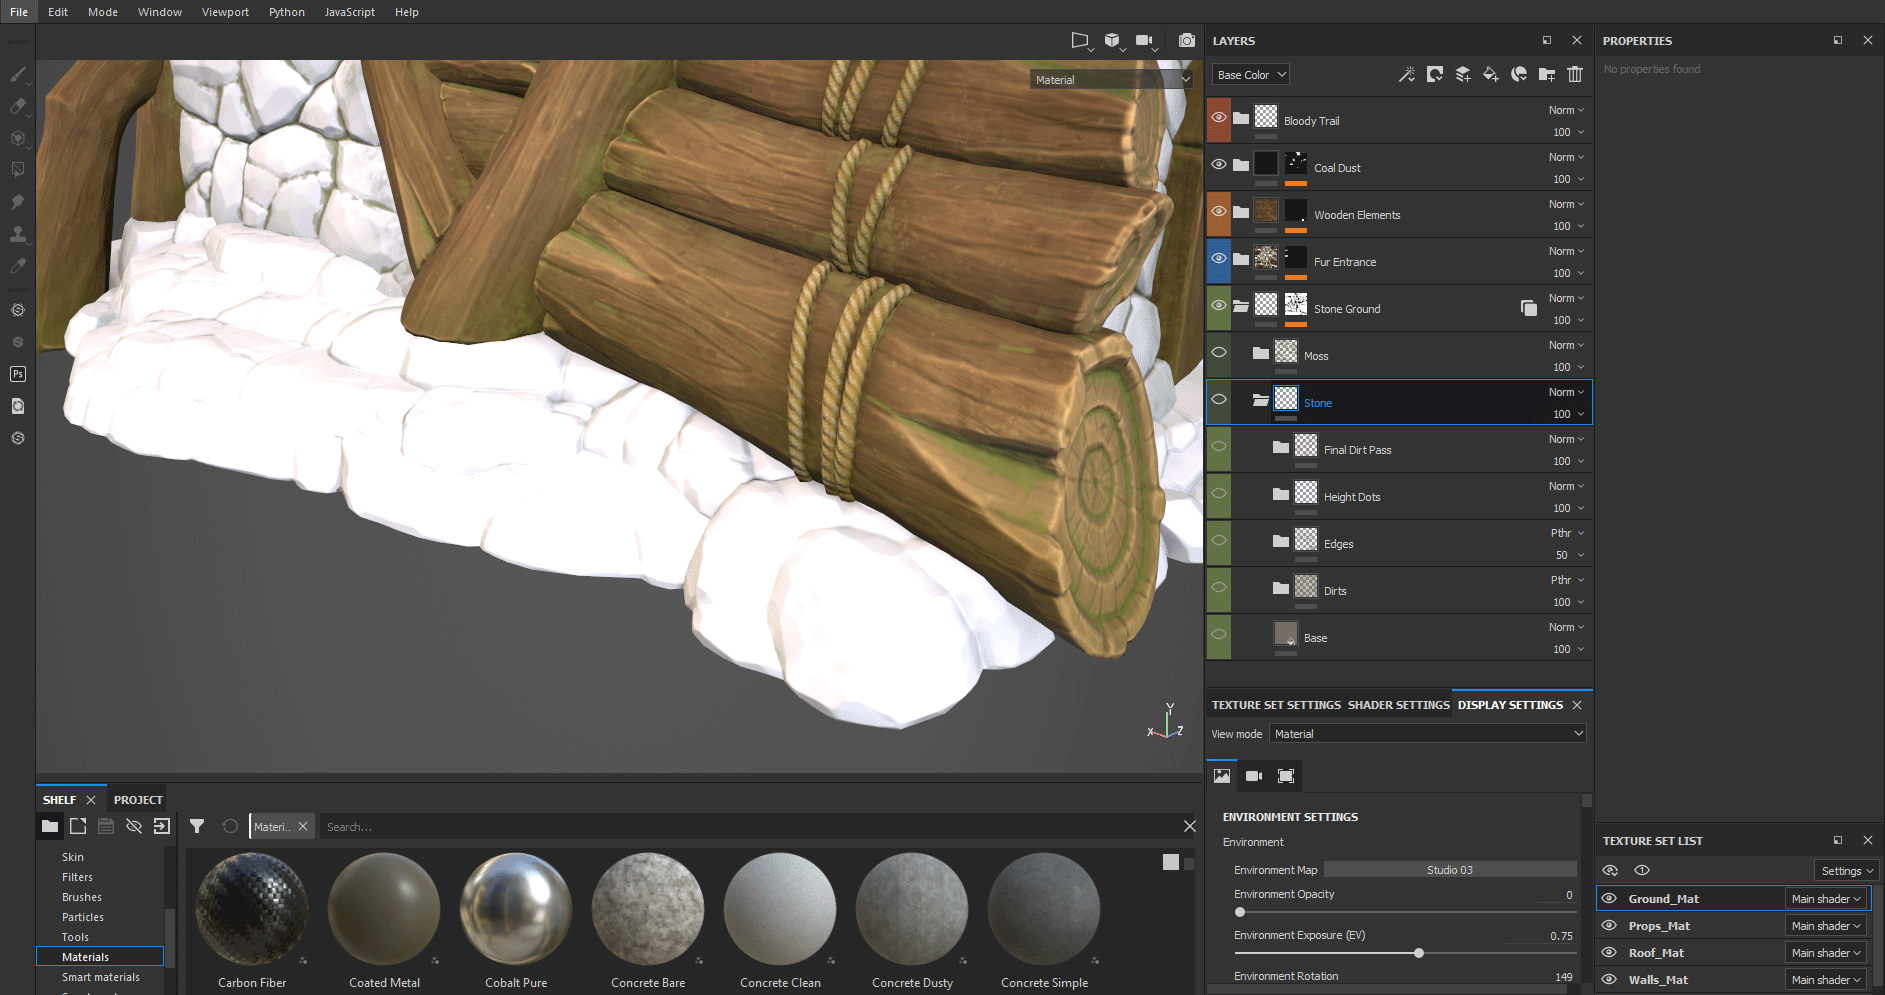Switch to the Shader Settings tab

(1398, 705)
